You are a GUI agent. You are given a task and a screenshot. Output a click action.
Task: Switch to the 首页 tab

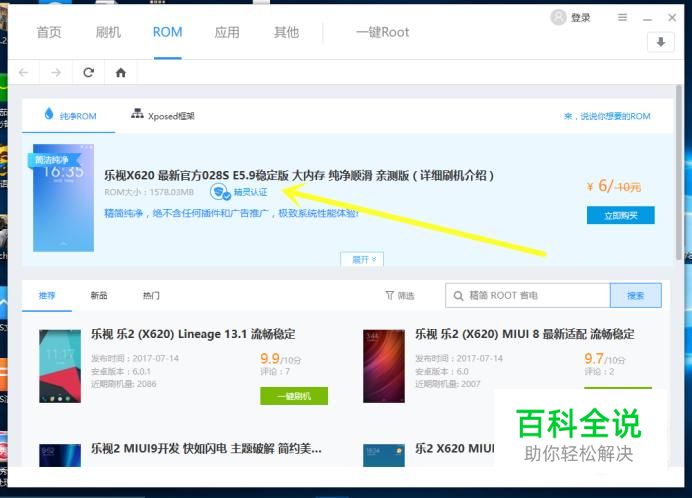(x=49, y=32)
